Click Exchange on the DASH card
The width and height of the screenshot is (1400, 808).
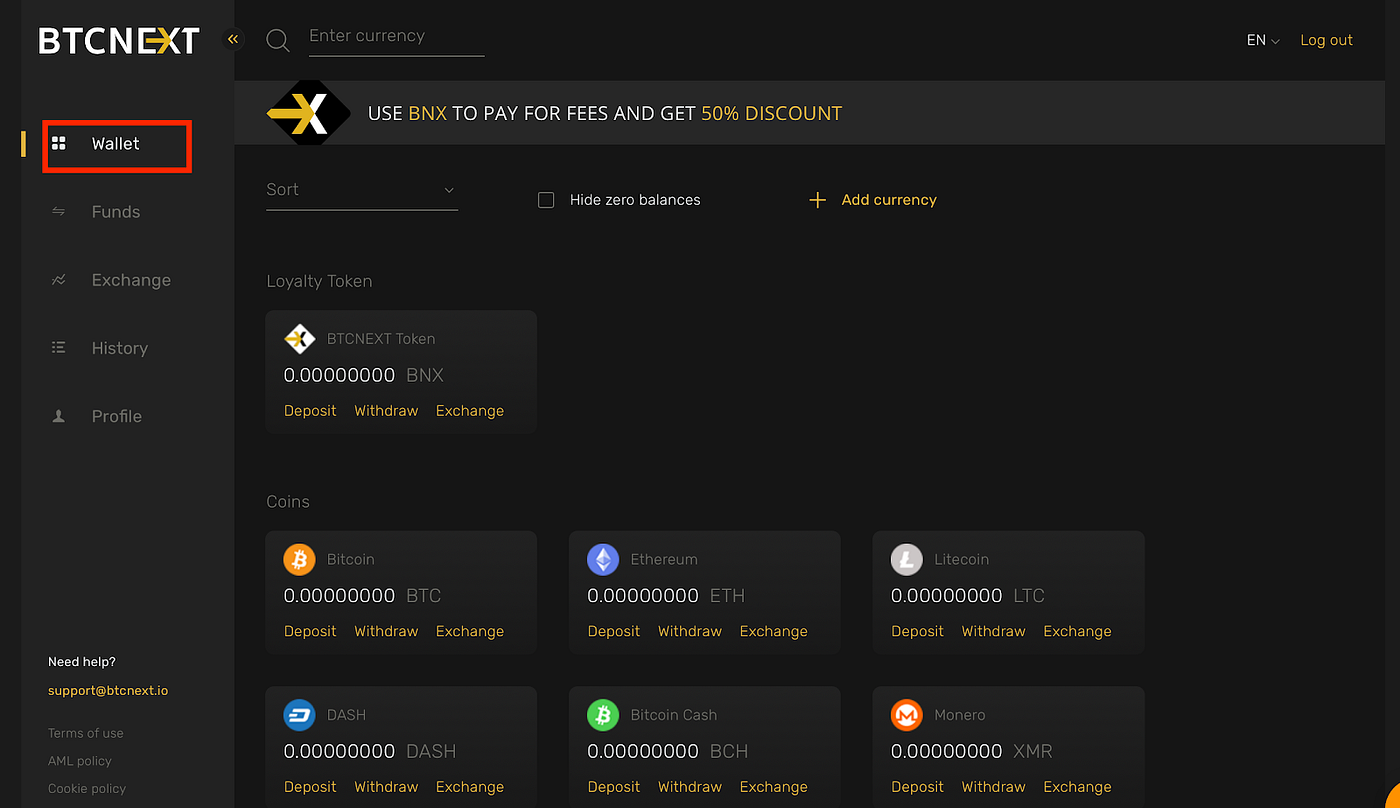click(x=470, y=787)
